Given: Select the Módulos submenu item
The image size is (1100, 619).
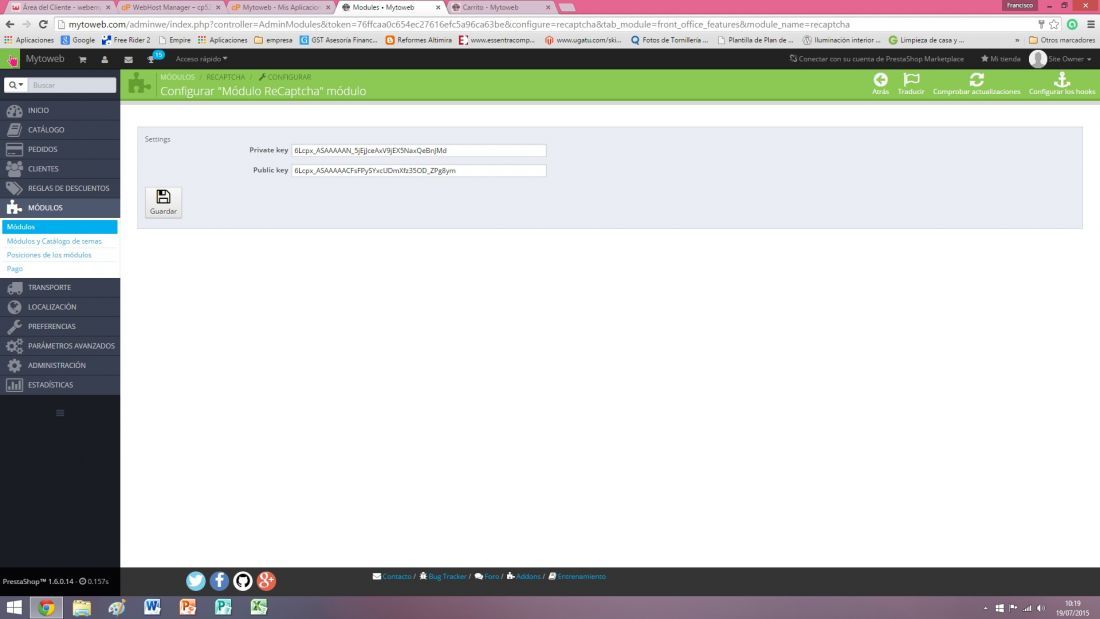Looking at the screenshot, I should tap(60, 227).
